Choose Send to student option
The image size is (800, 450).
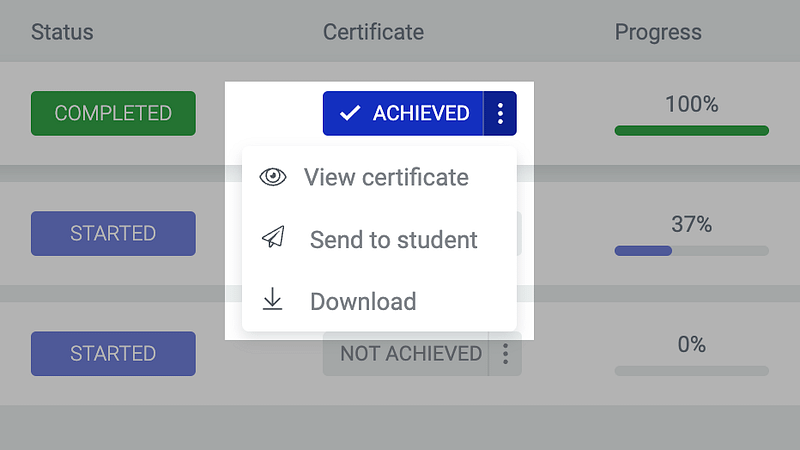pos(379,239)
